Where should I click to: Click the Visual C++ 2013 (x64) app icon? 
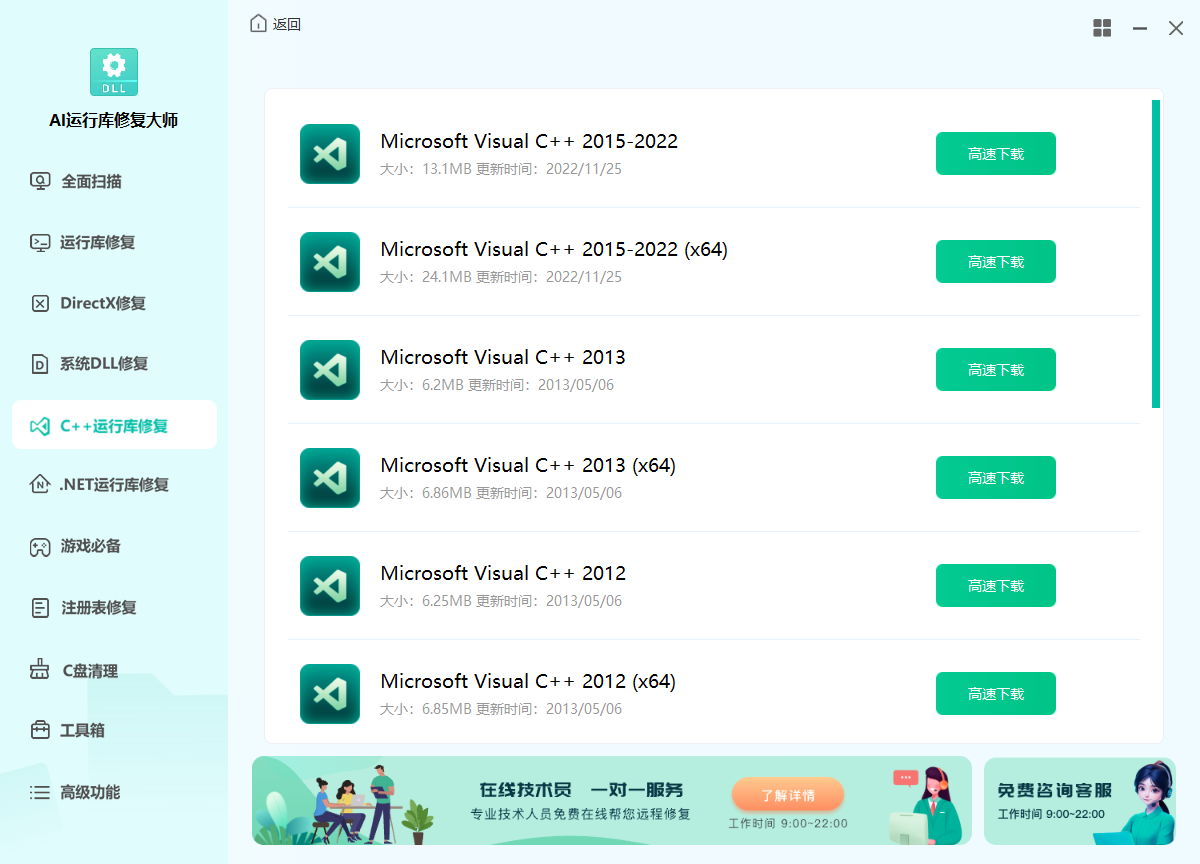coord(330,478)
